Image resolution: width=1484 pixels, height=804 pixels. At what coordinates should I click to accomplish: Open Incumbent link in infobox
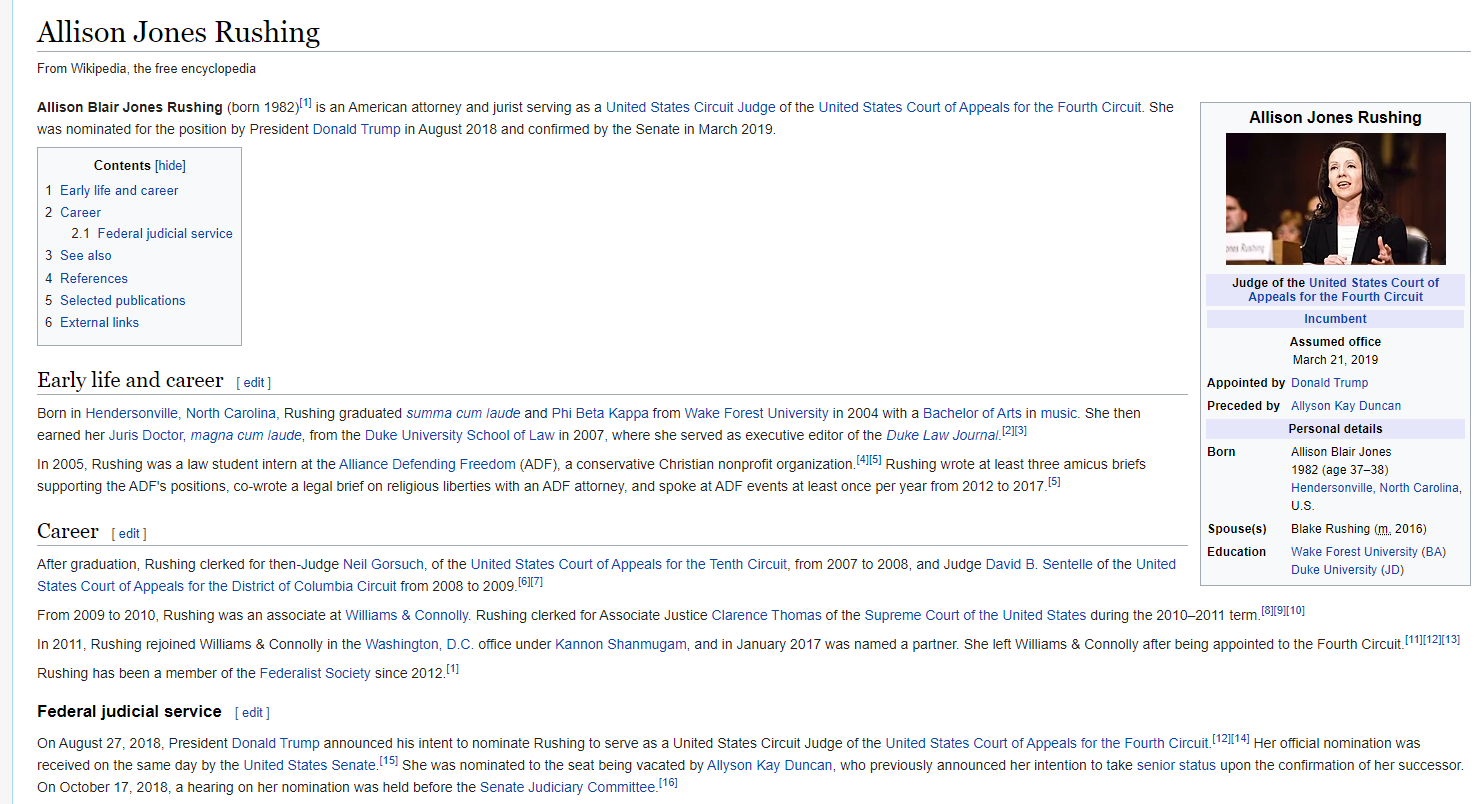(x=1335, y=319)
